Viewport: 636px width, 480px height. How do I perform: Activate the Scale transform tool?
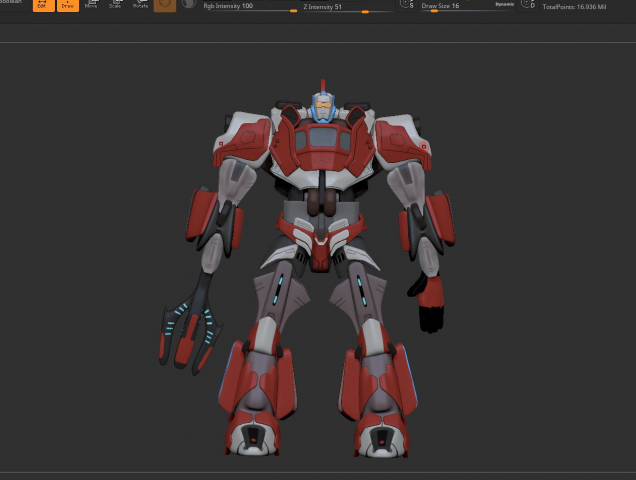[x=115, y=5]
